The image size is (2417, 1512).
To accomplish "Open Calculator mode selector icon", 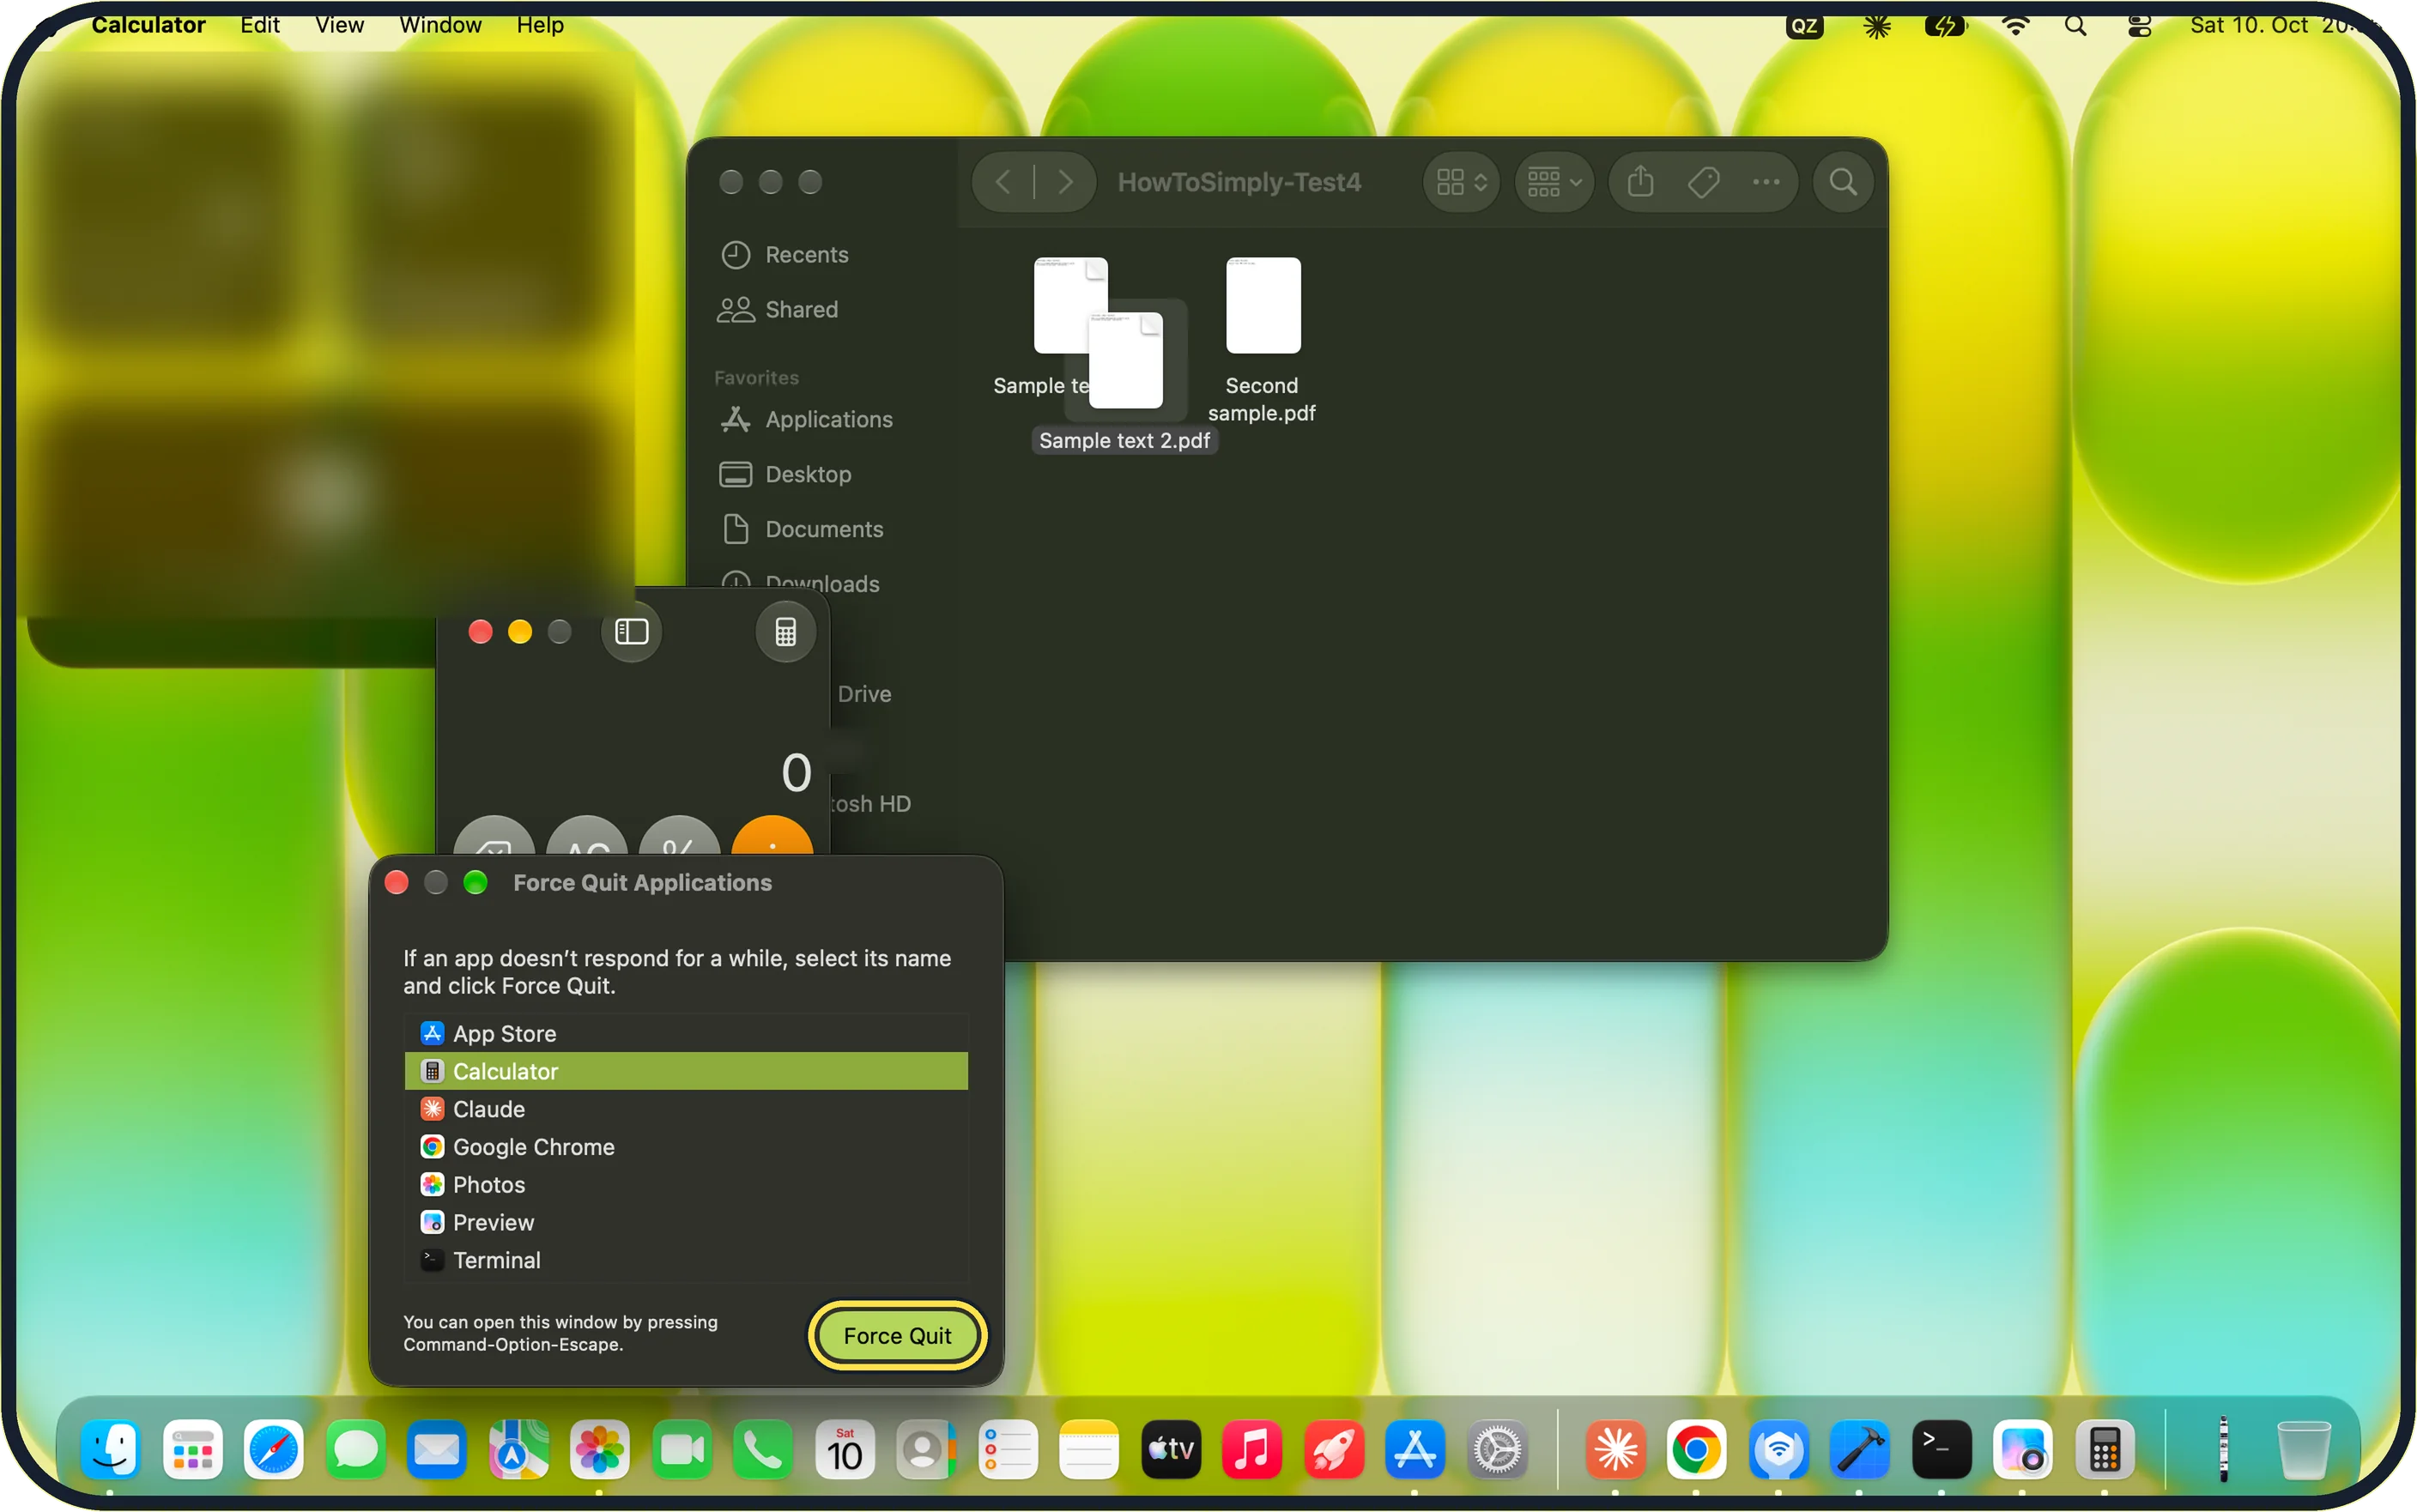I will [x=786, y=631].
